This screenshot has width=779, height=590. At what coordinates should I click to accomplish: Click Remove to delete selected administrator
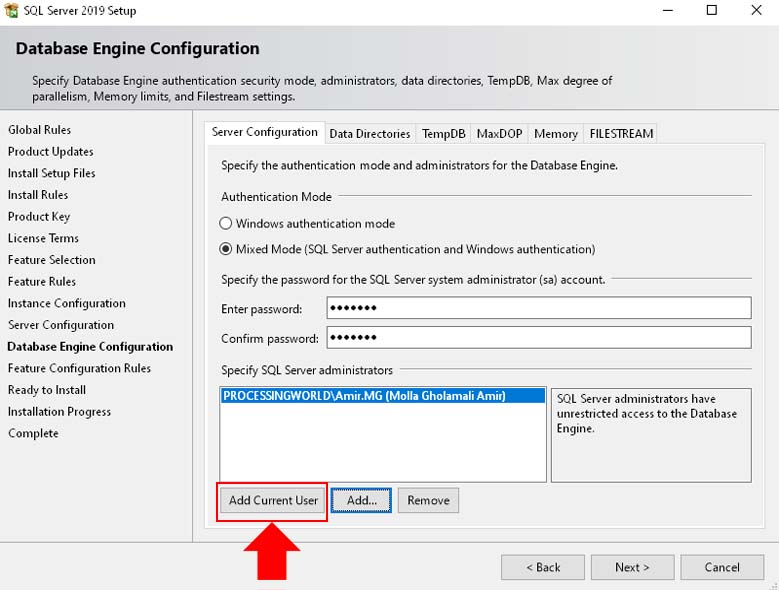coord(428,501)
